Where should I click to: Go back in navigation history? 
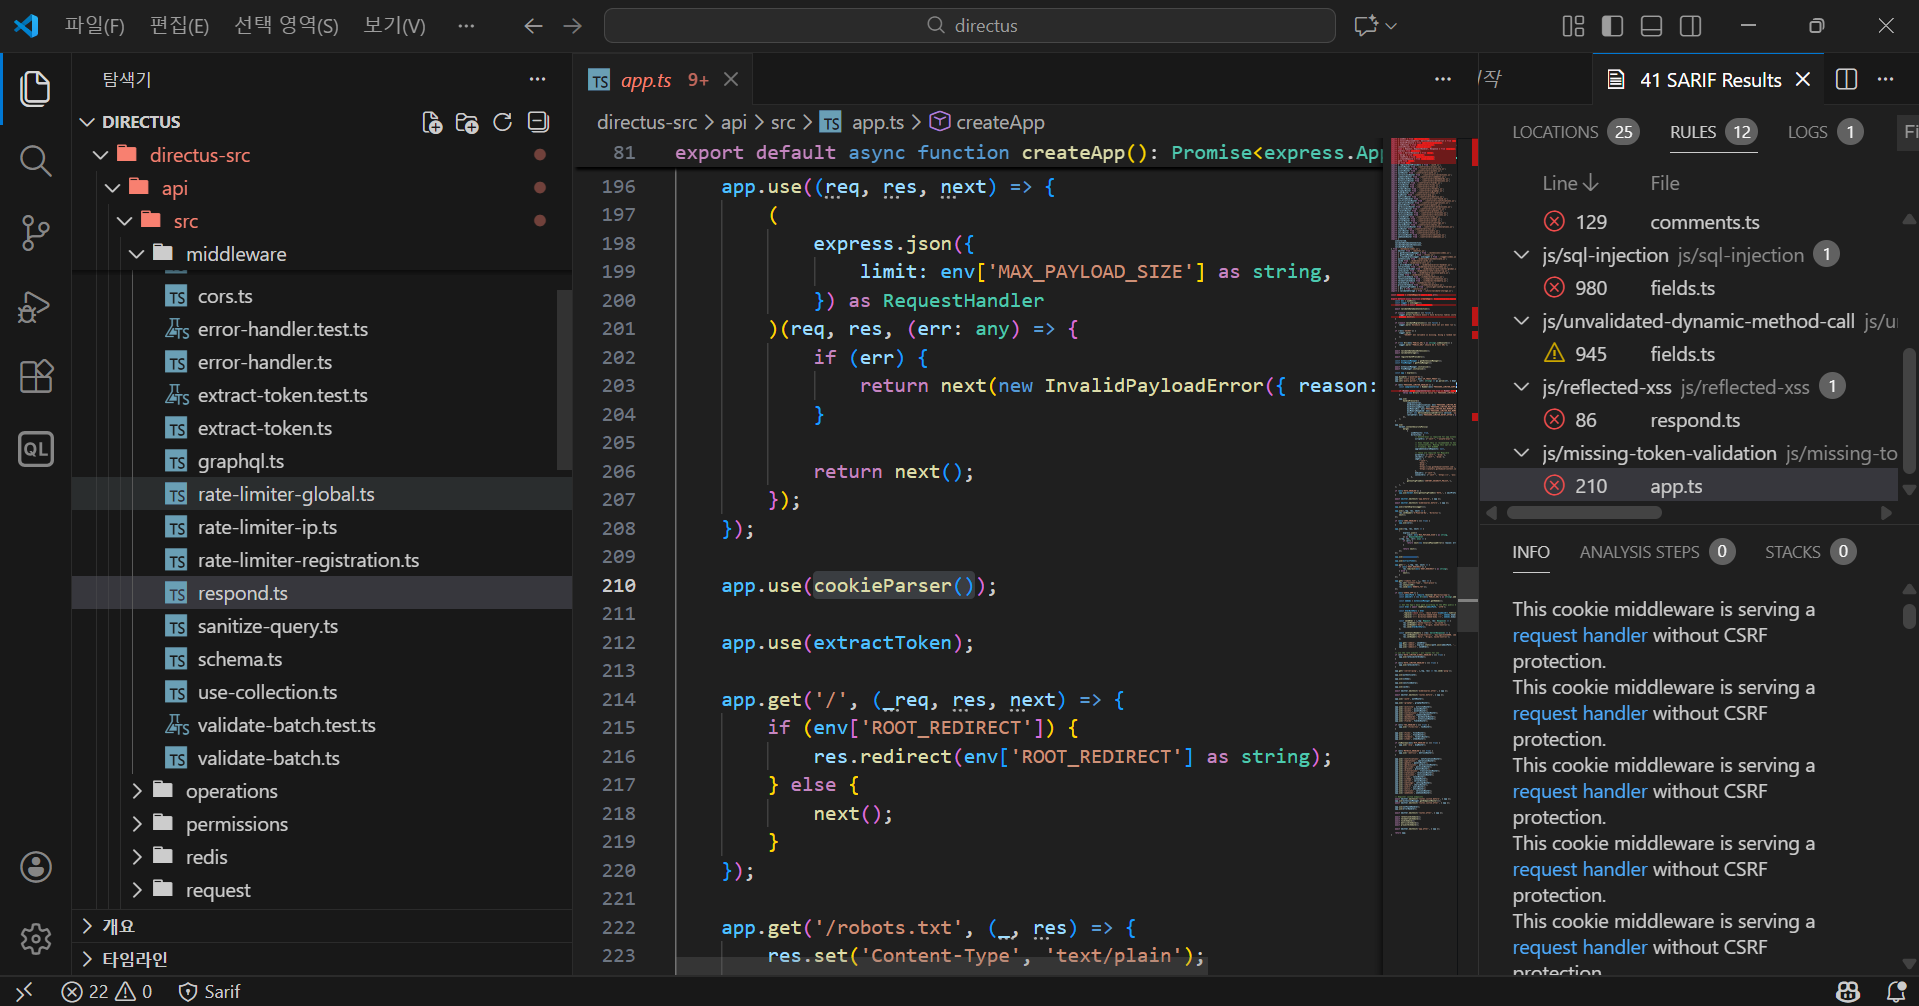[x=534, y=26]
